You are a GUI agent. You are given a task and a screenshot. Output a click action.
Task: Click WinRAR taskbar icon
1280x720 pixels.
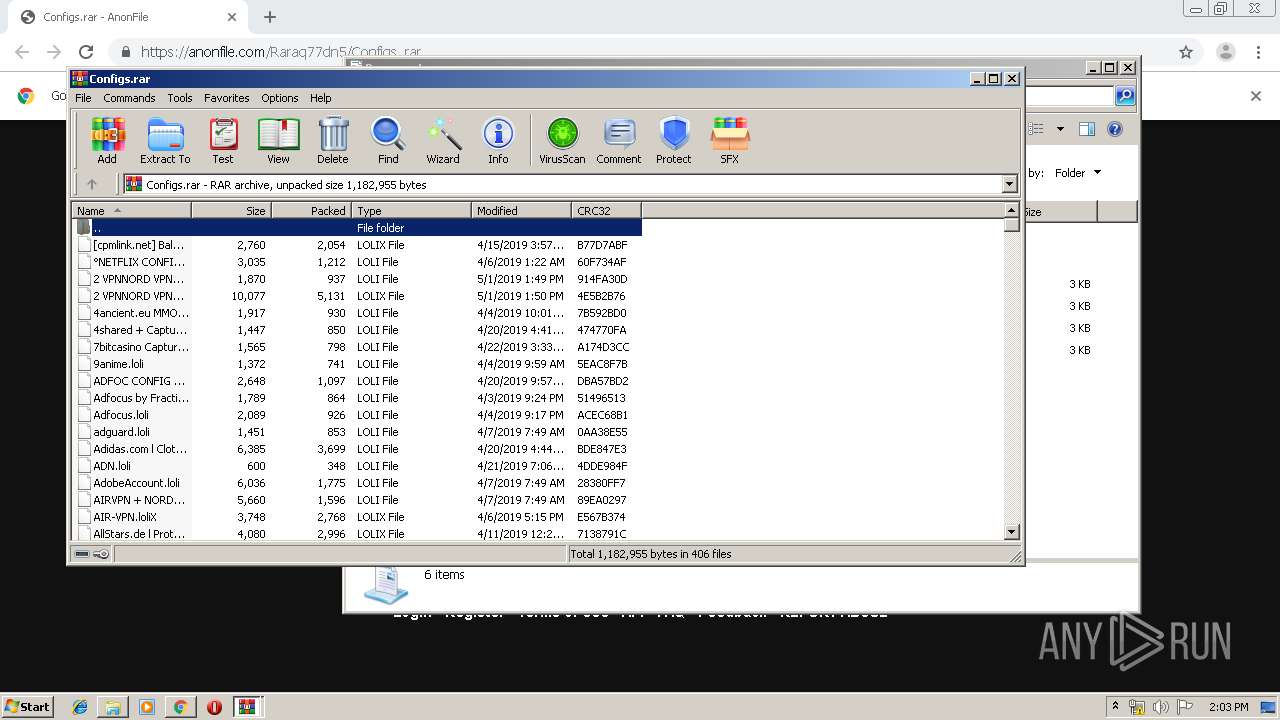click(247, 707)
